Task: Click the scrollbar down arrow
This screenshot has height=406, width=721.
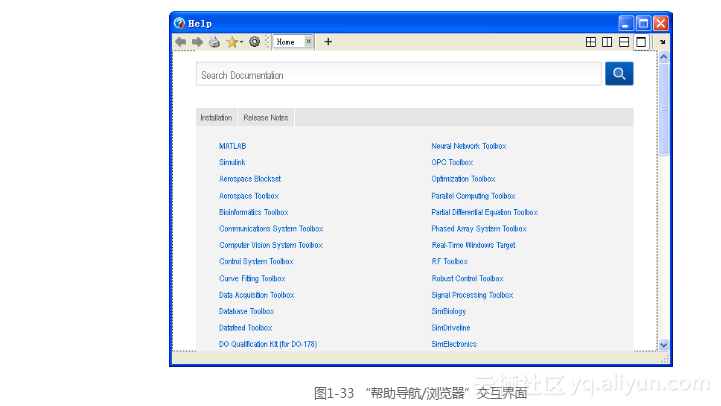Action: click(663, 345)
